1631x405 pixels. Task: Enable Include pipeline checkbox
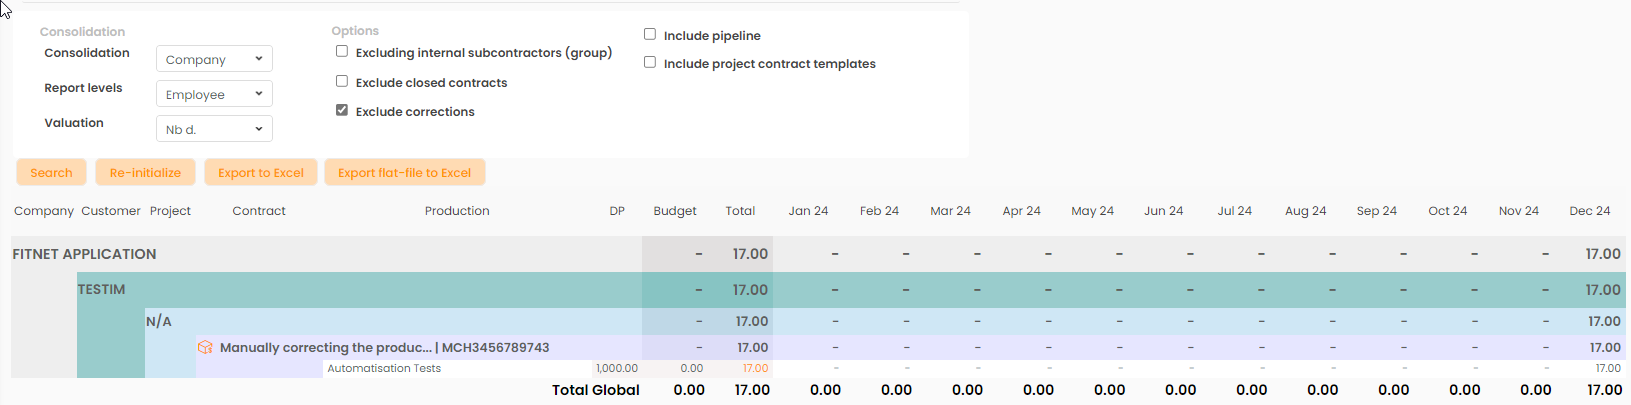click(650, 34)
